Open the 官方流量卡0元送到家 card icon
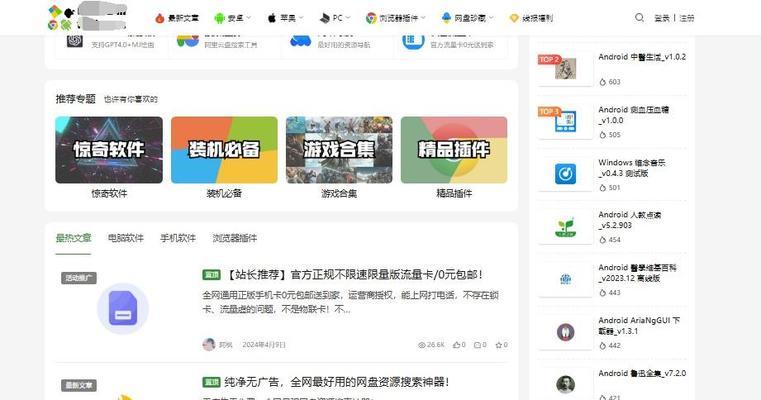 click(413, 41)
